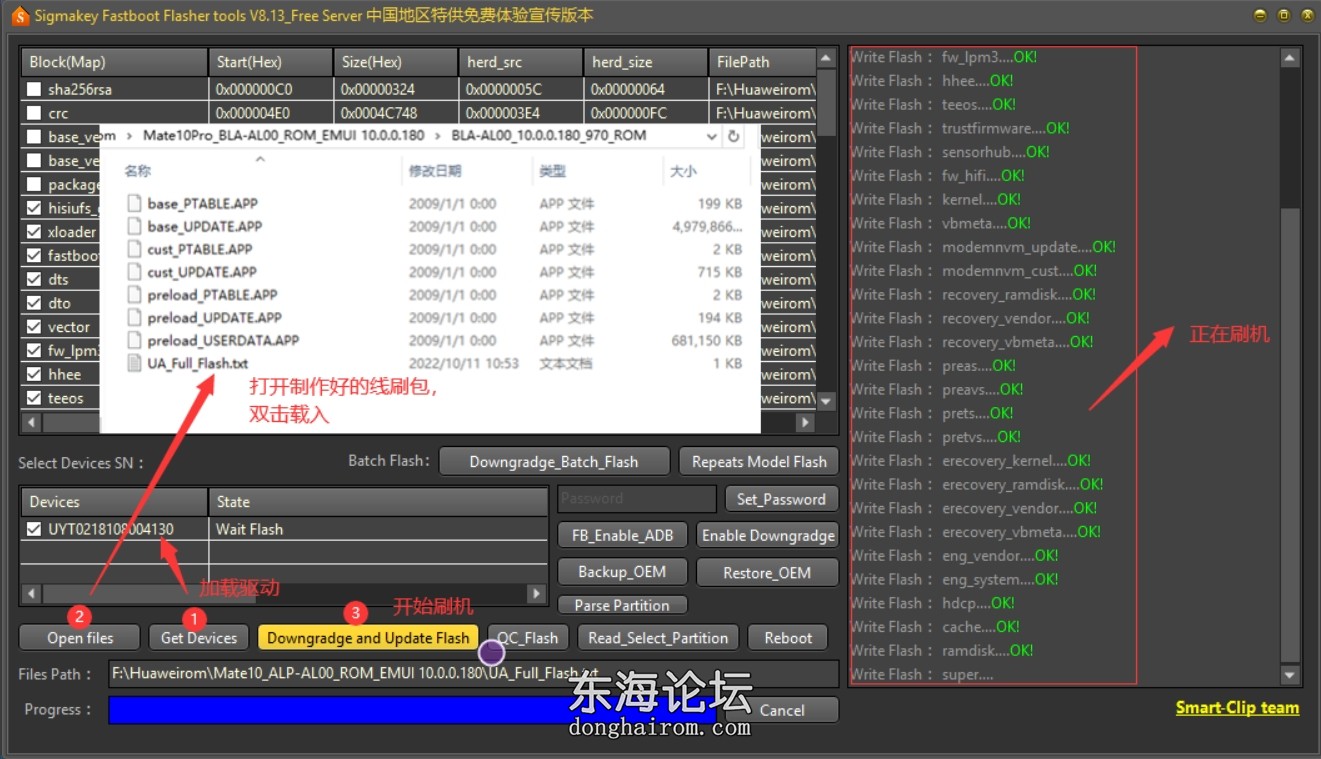Click the refresh icon in the explorer address bar
Screen dimensions: 1321x759
[x=734, y=136]
